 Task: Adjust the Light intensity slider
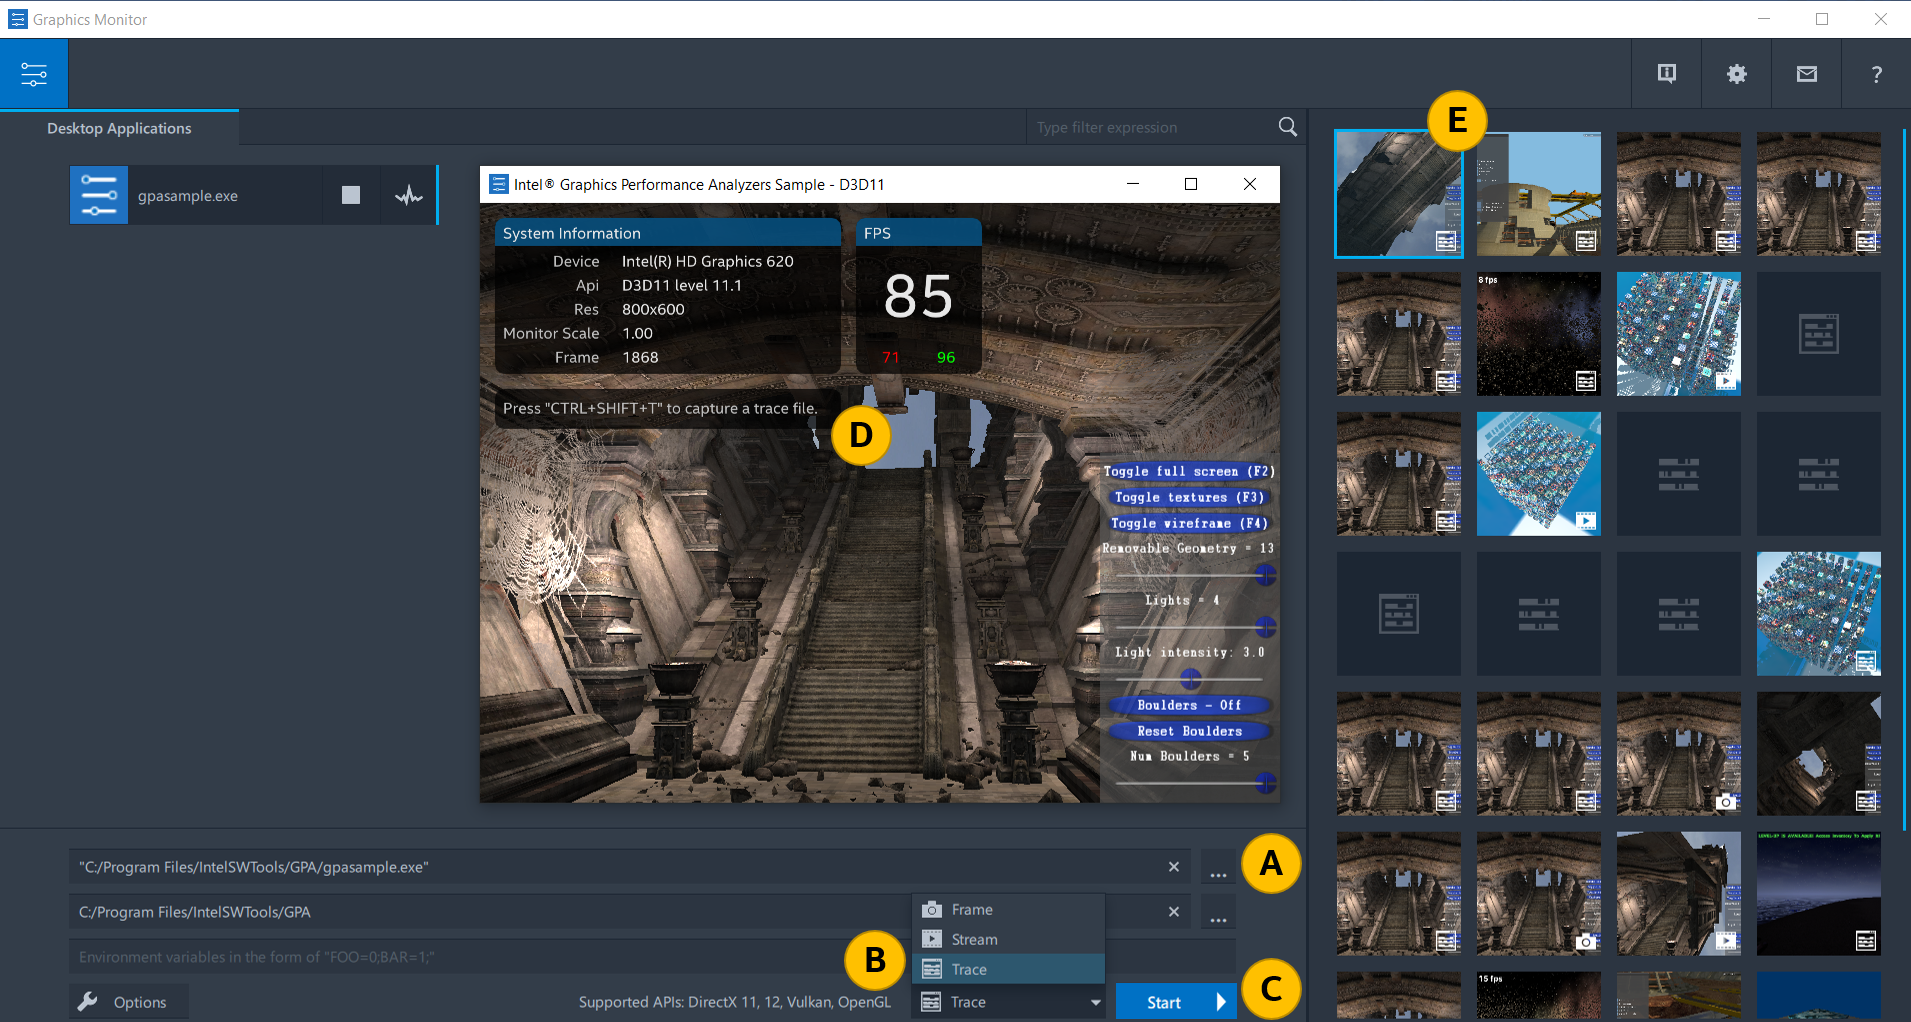tap(1190, 679)
